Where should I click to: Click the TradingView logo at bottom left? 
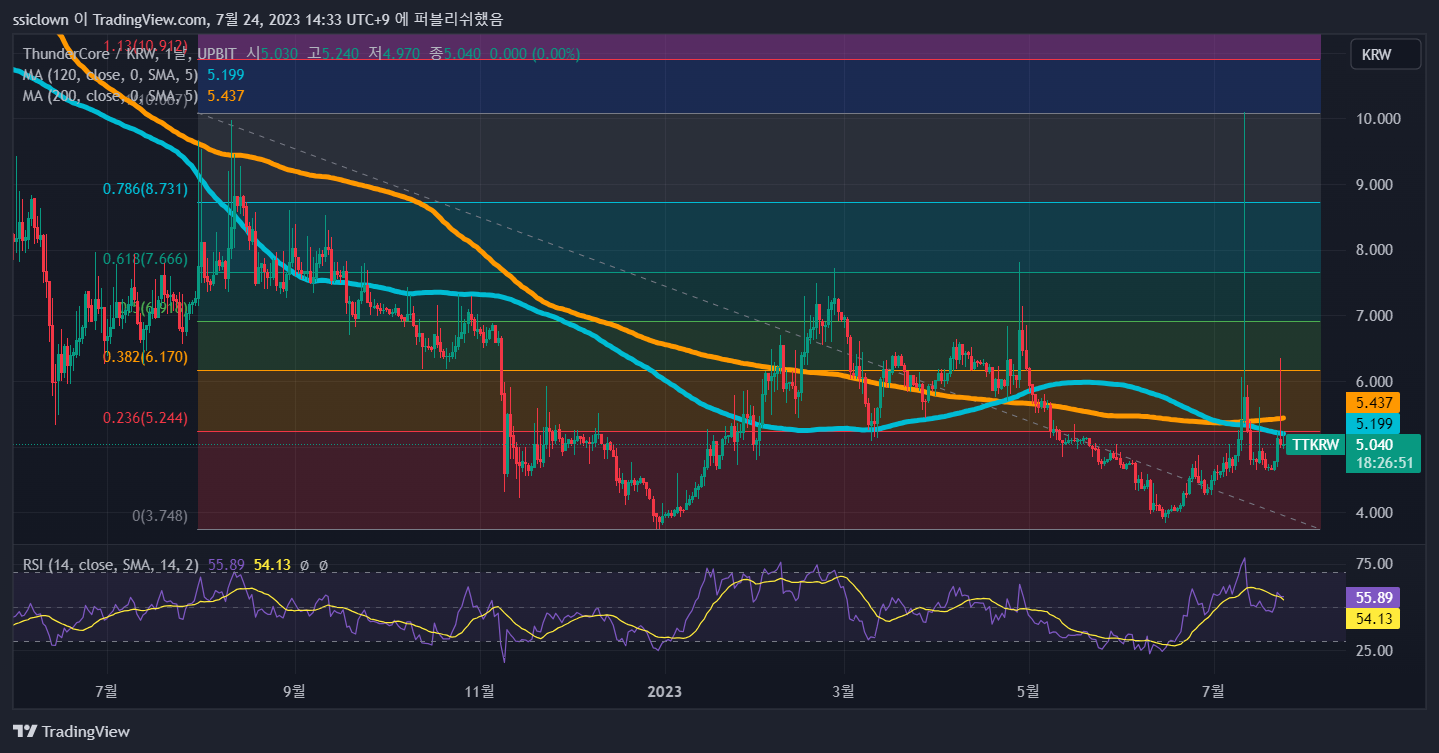click(71, 731)
